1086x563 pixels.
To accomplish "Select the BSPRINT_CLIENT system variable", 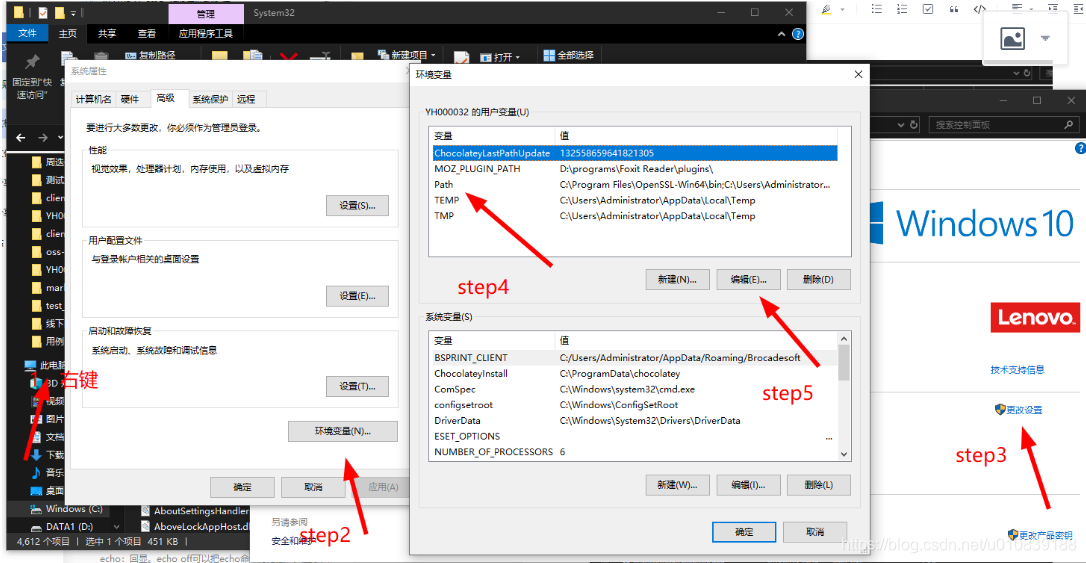I will click(x=634, y=358).
